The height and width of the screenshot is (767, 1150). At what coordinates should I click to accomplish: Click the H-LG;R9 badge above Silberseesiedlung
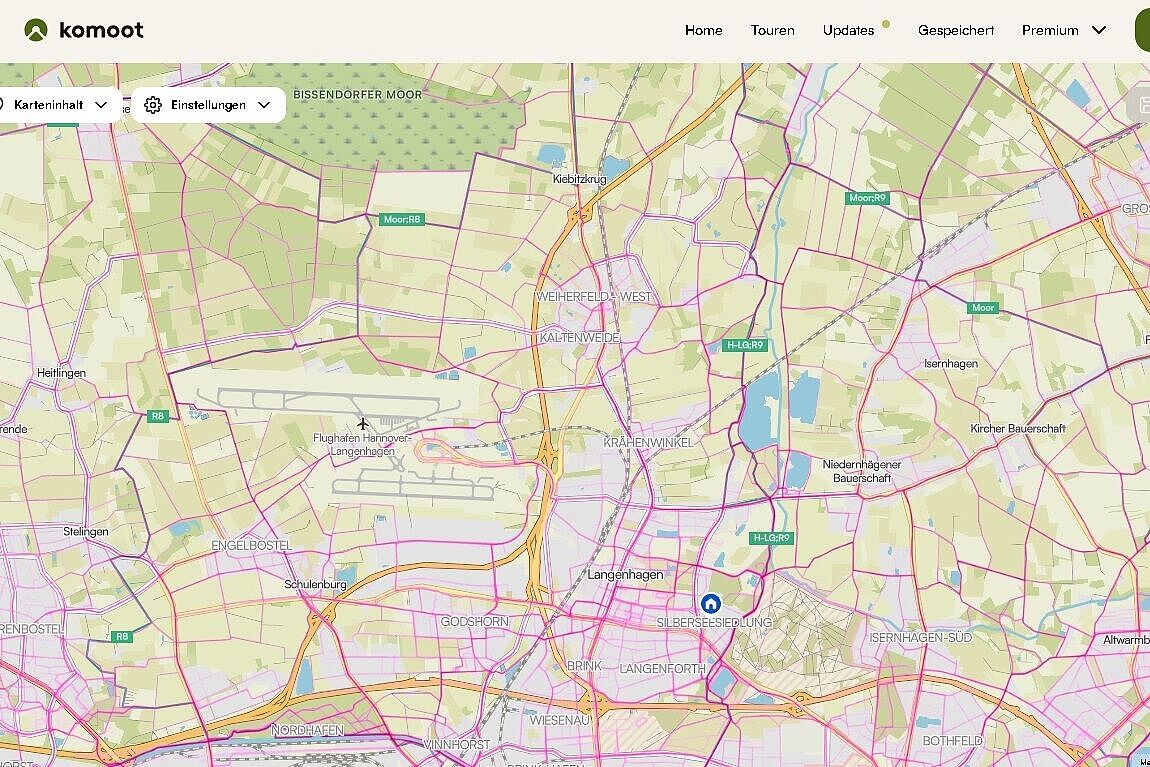coord(772,538)
